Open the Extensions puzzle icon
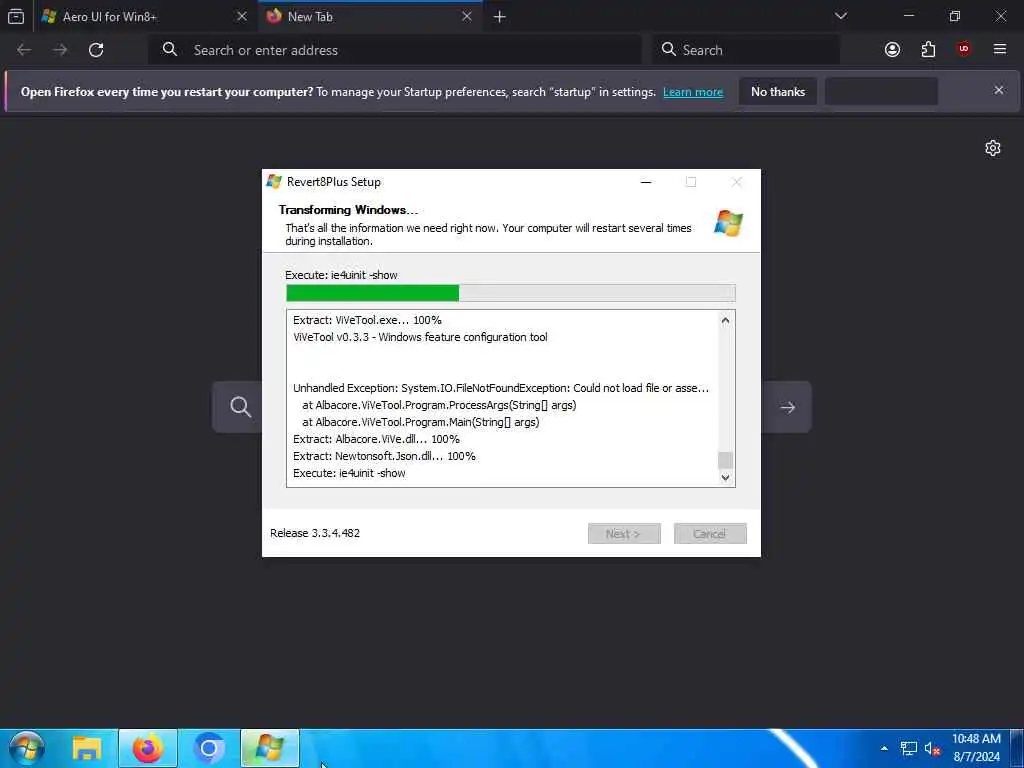Screen dimensions: 1024x768 tap(928, 50)
